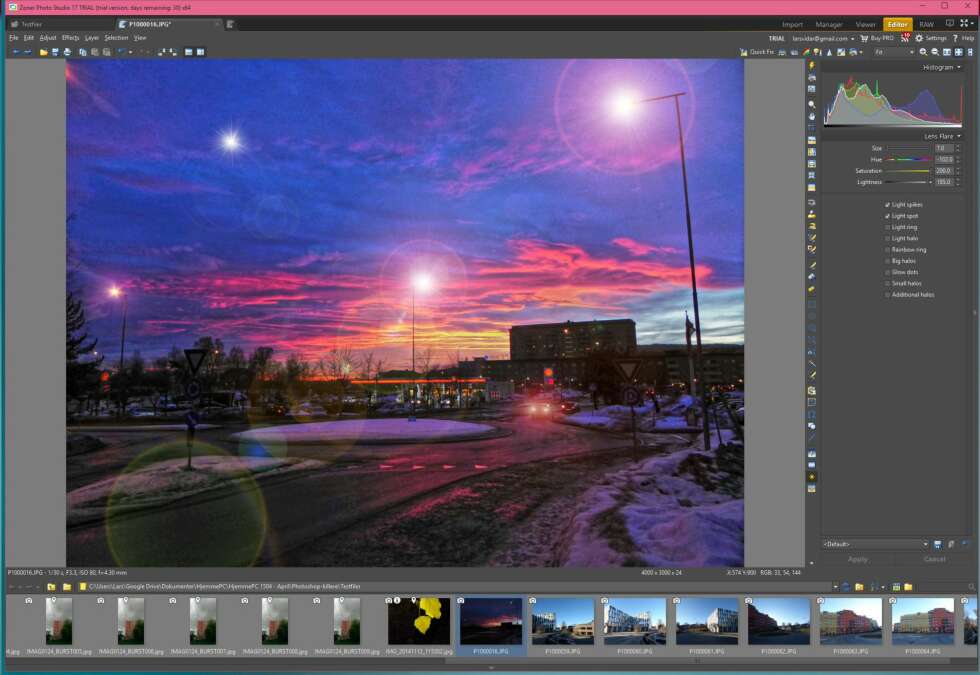This screenshot has height=675, width=980.
Task: Enable the Additional halos checkbox
Action: pos(888,295)
